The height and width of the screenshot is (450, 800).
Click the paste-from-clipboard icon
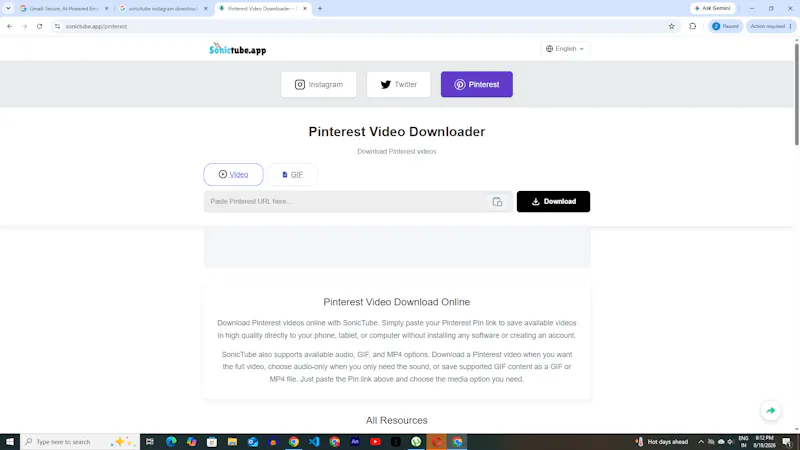[497, 202]
